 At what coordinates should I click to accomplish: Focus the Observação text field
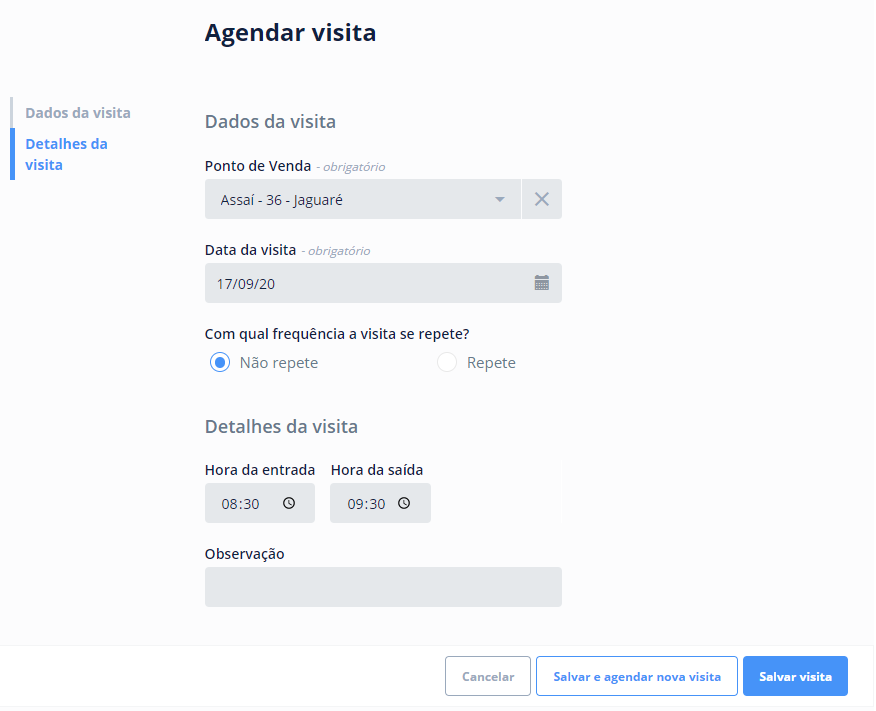pyautogui.click(x=383, y=587)
